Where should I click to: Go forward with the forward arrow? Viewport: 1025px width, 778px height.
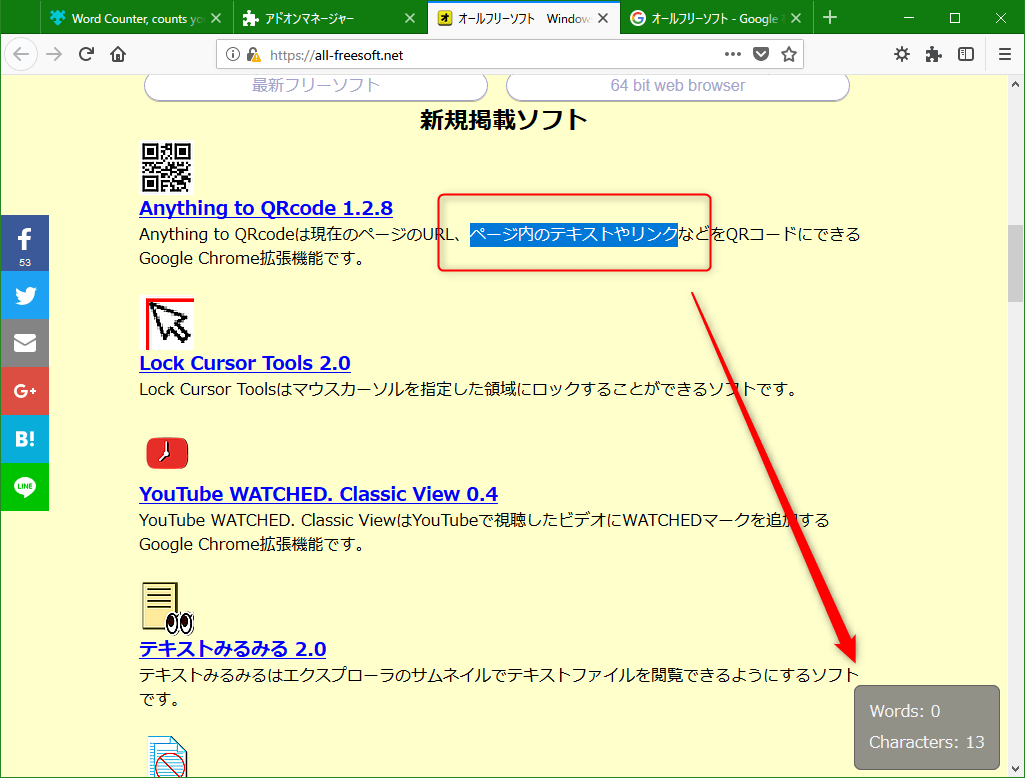pyautogui.click(x=54, y=54)
